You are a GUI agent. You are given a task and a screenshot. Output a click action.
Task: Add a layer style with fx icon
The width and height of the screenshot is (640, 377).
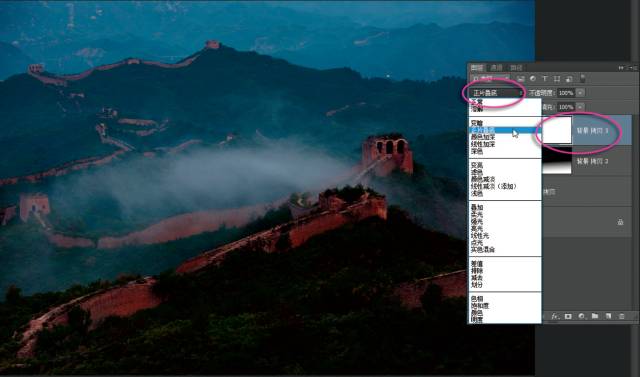coord(555,316)
